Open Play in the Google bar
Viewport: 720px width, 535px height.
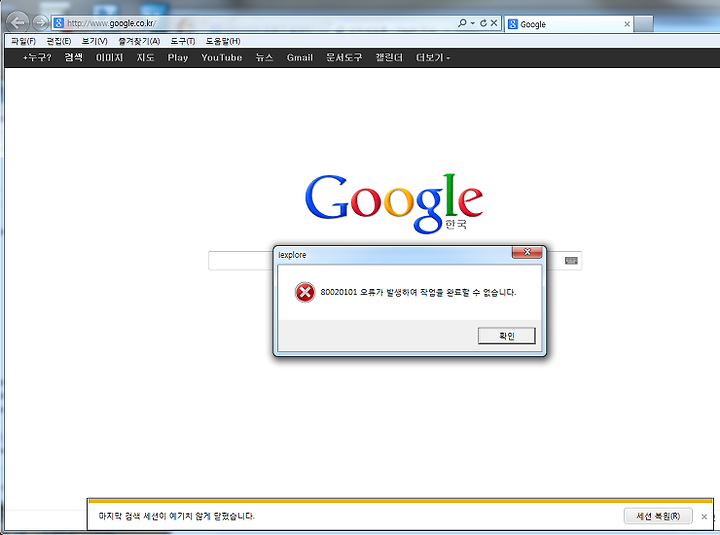[178, 57]
